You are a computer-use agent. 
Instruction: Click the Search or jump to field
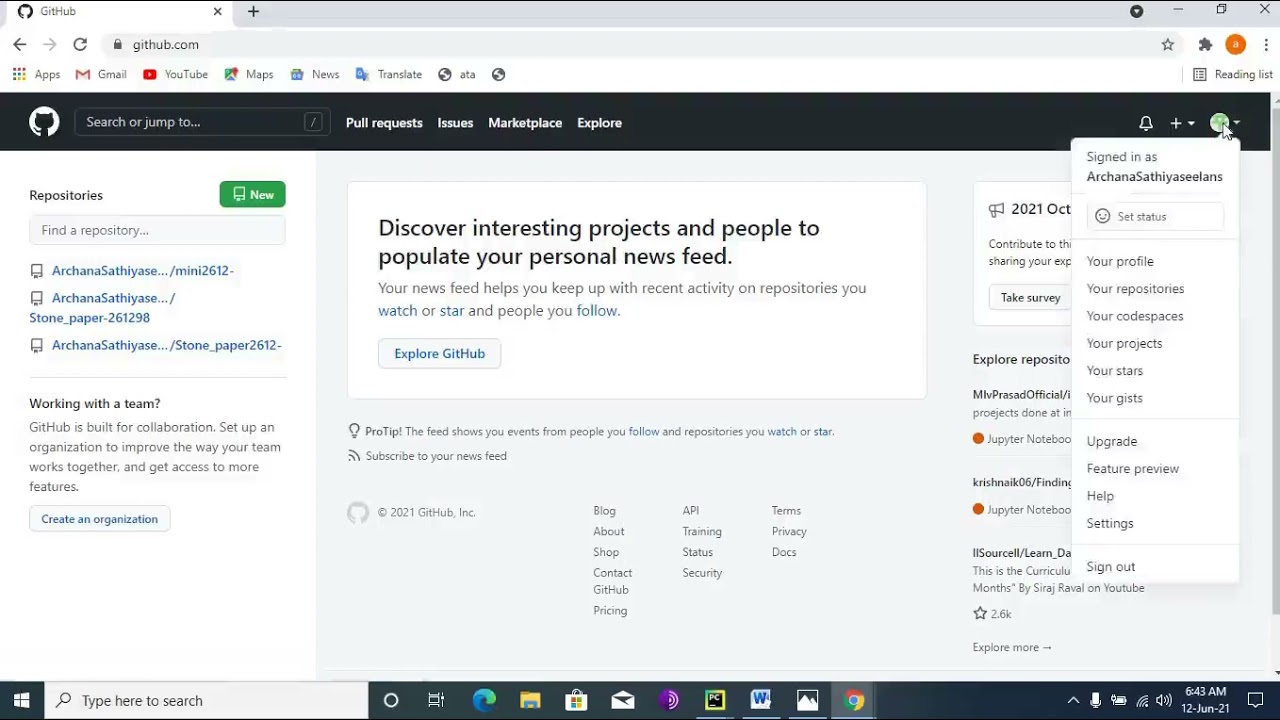click(x=202, y=122)
